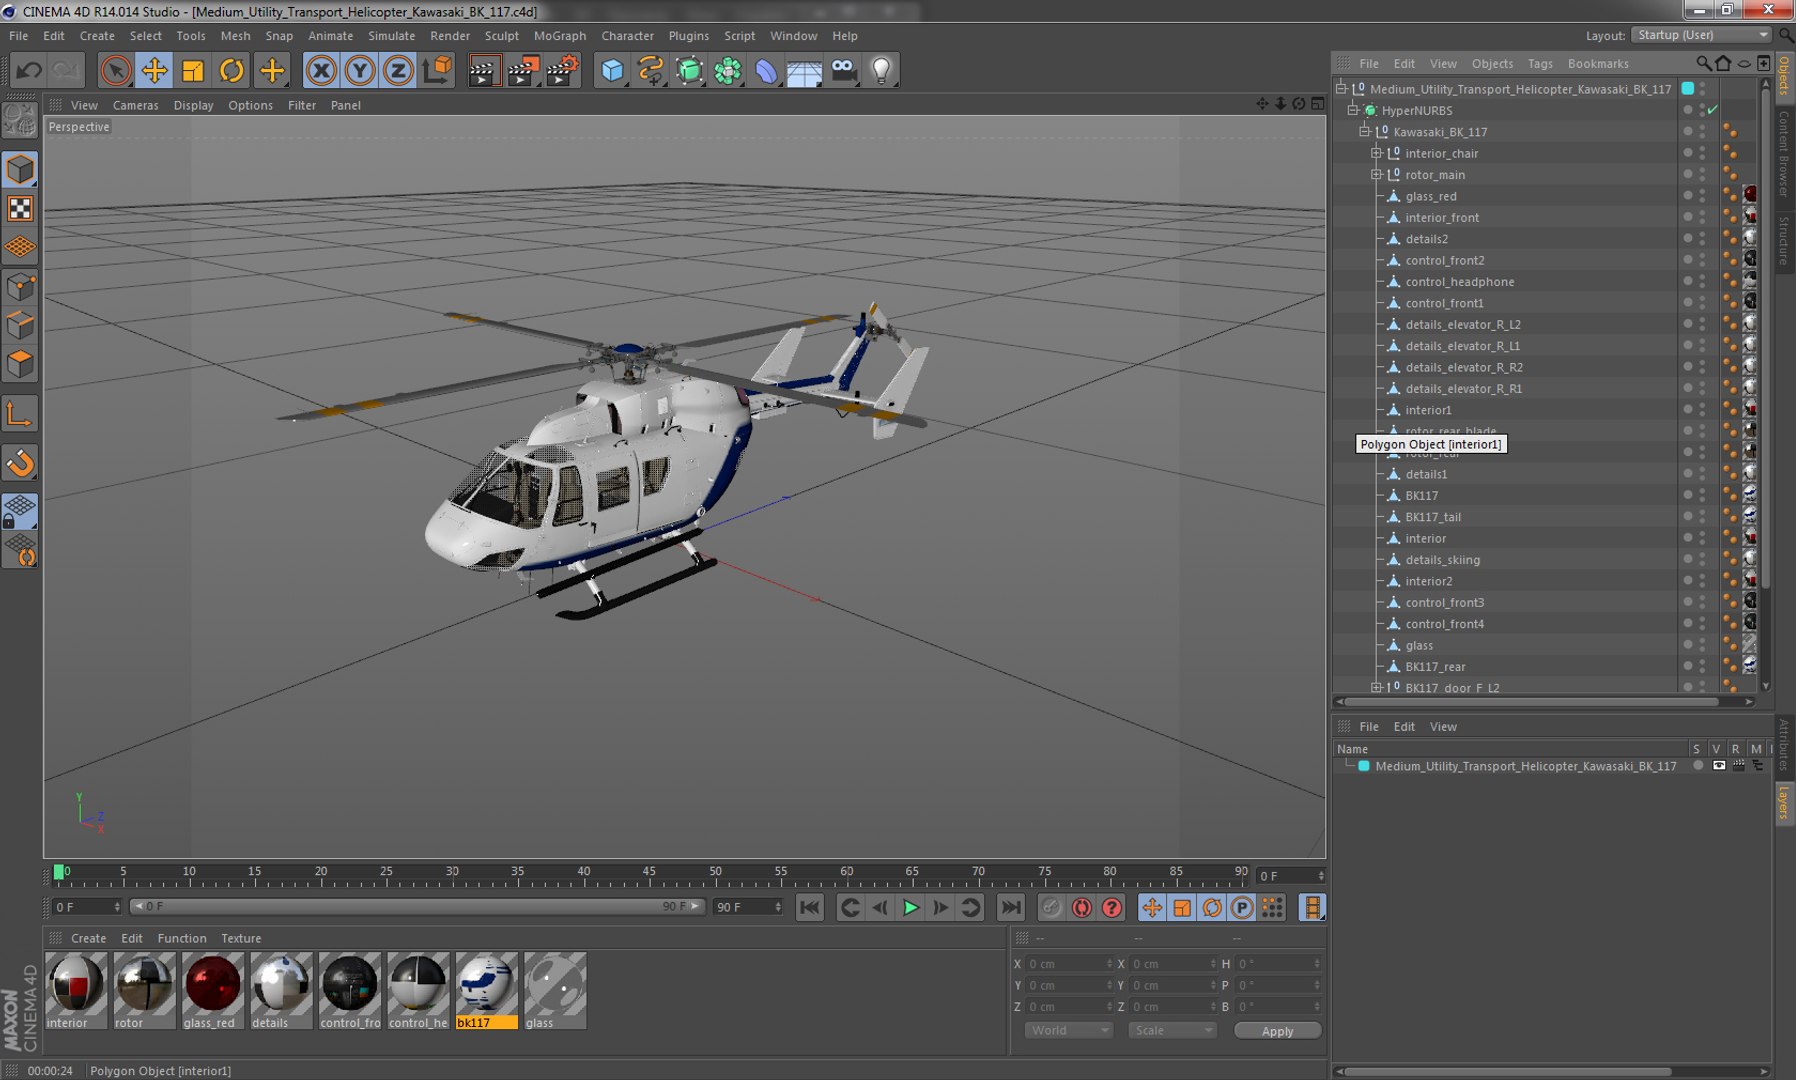Toggle layer view eye icon
Viewport: 1796px width, 1080px height.
point(1719,766)
